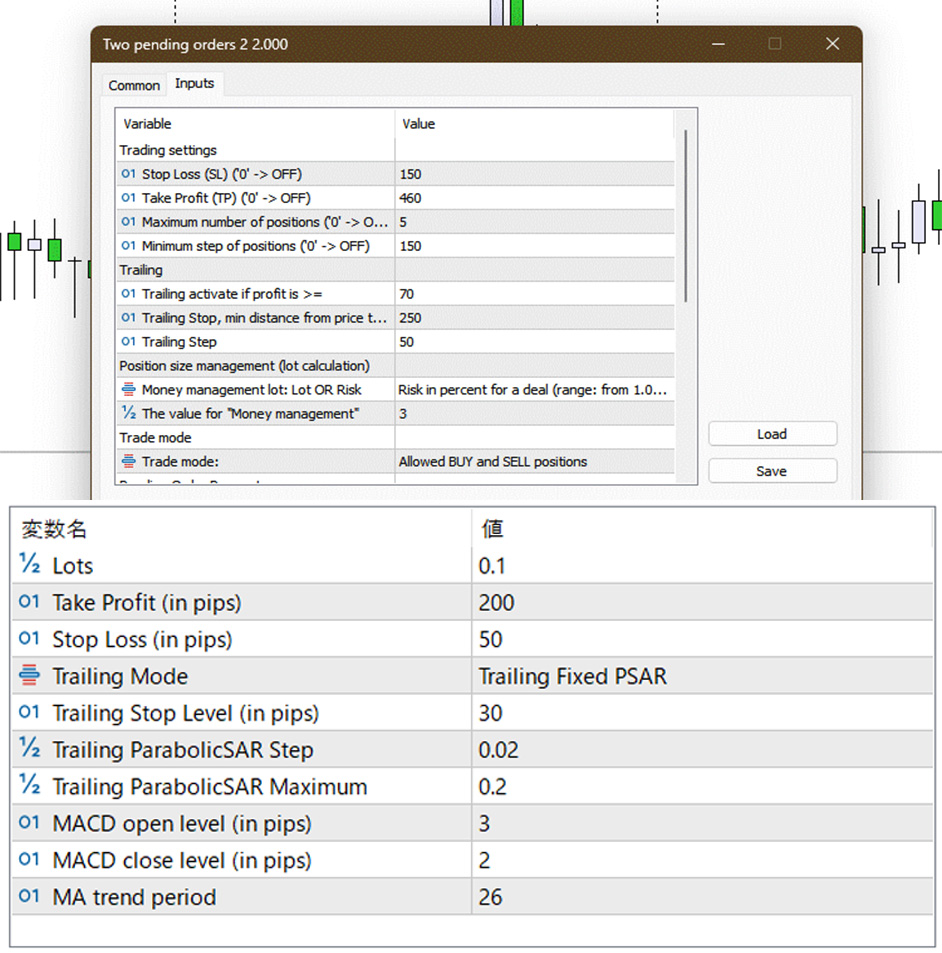
Task: Open the Money management lot value dropdown
Action: [x=535, y=390]
